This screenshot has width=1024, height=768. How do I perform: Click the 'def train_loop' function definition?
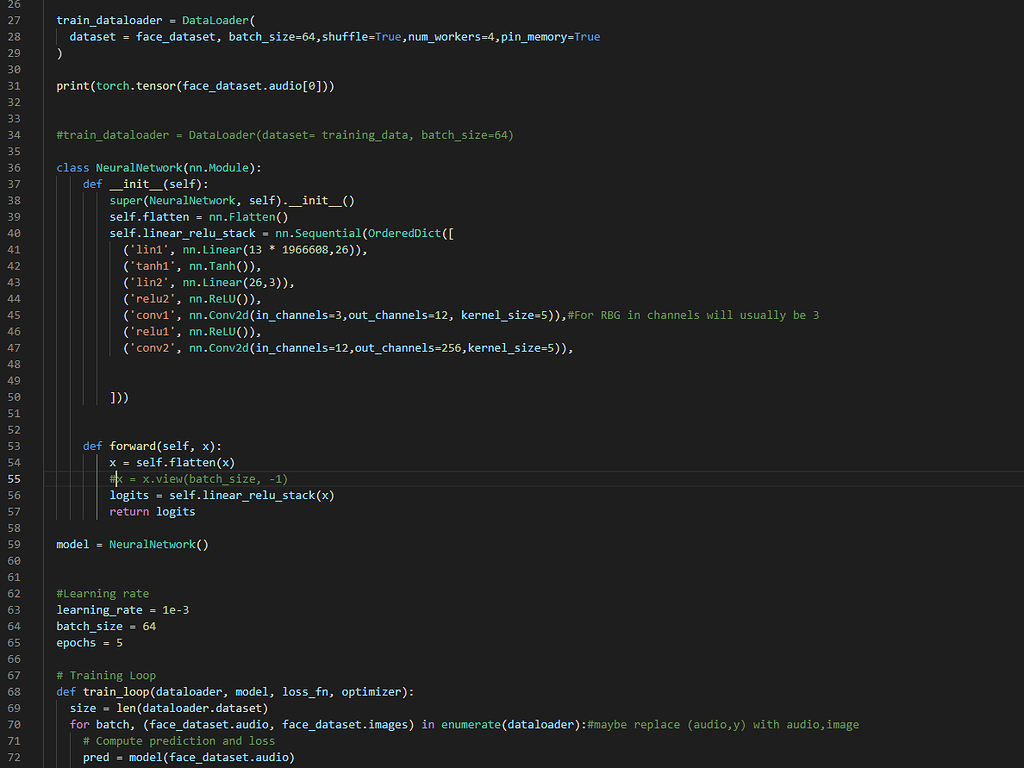(x=235, y=691)
